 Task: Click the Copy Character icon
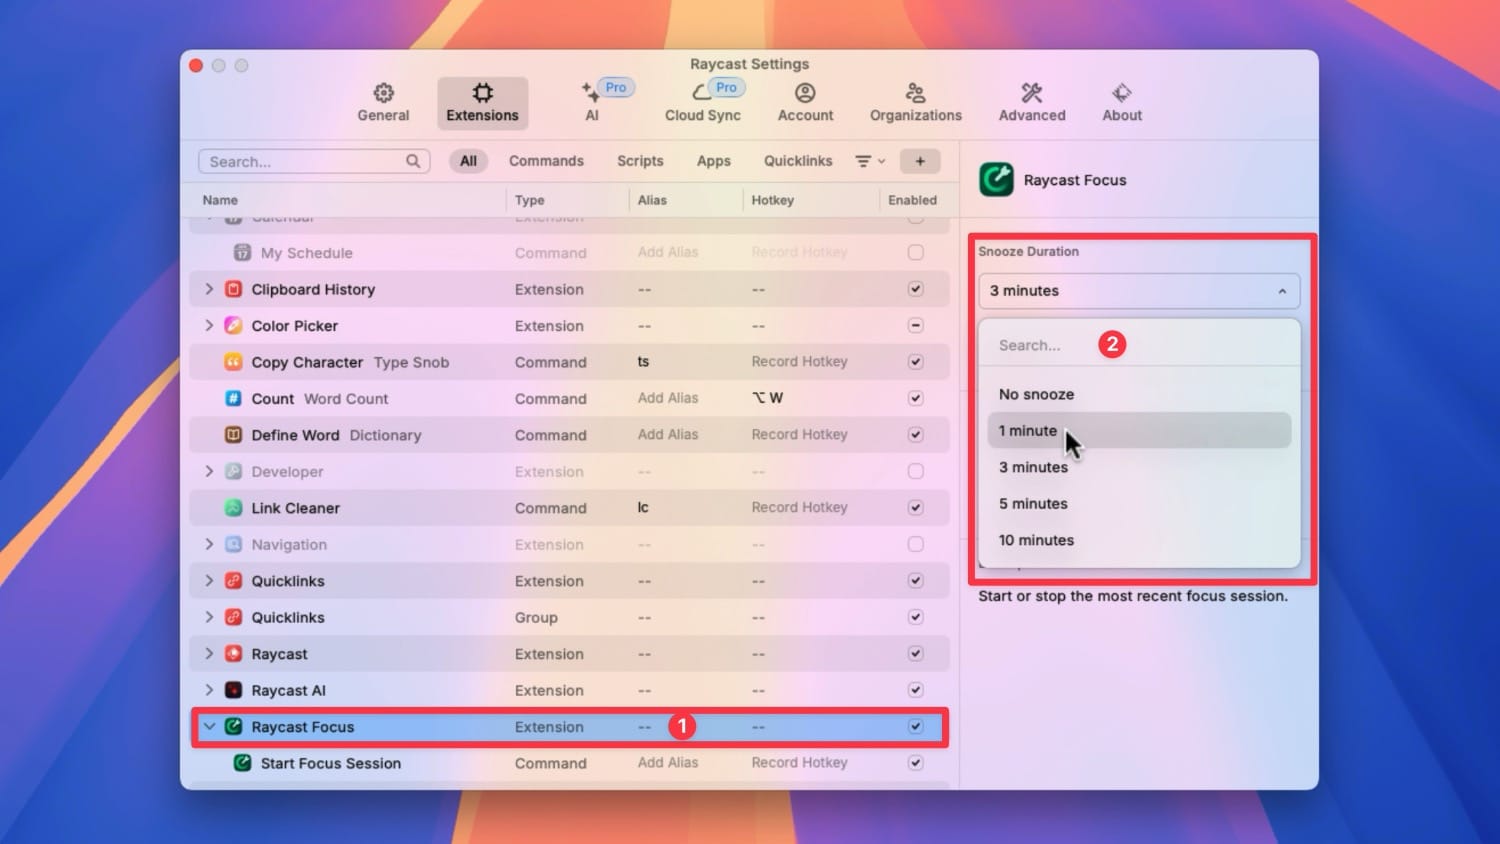coord(233,362)
